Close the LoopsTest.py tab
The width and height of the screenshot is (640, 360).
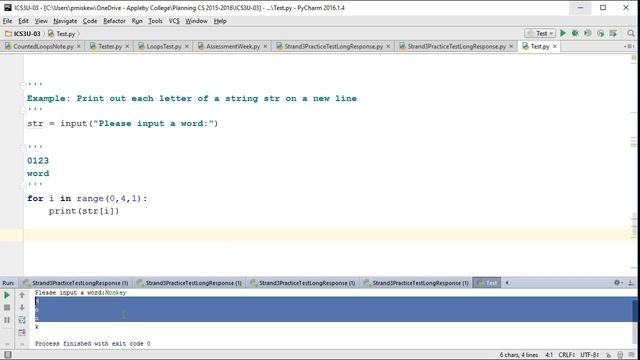[187, 47]
